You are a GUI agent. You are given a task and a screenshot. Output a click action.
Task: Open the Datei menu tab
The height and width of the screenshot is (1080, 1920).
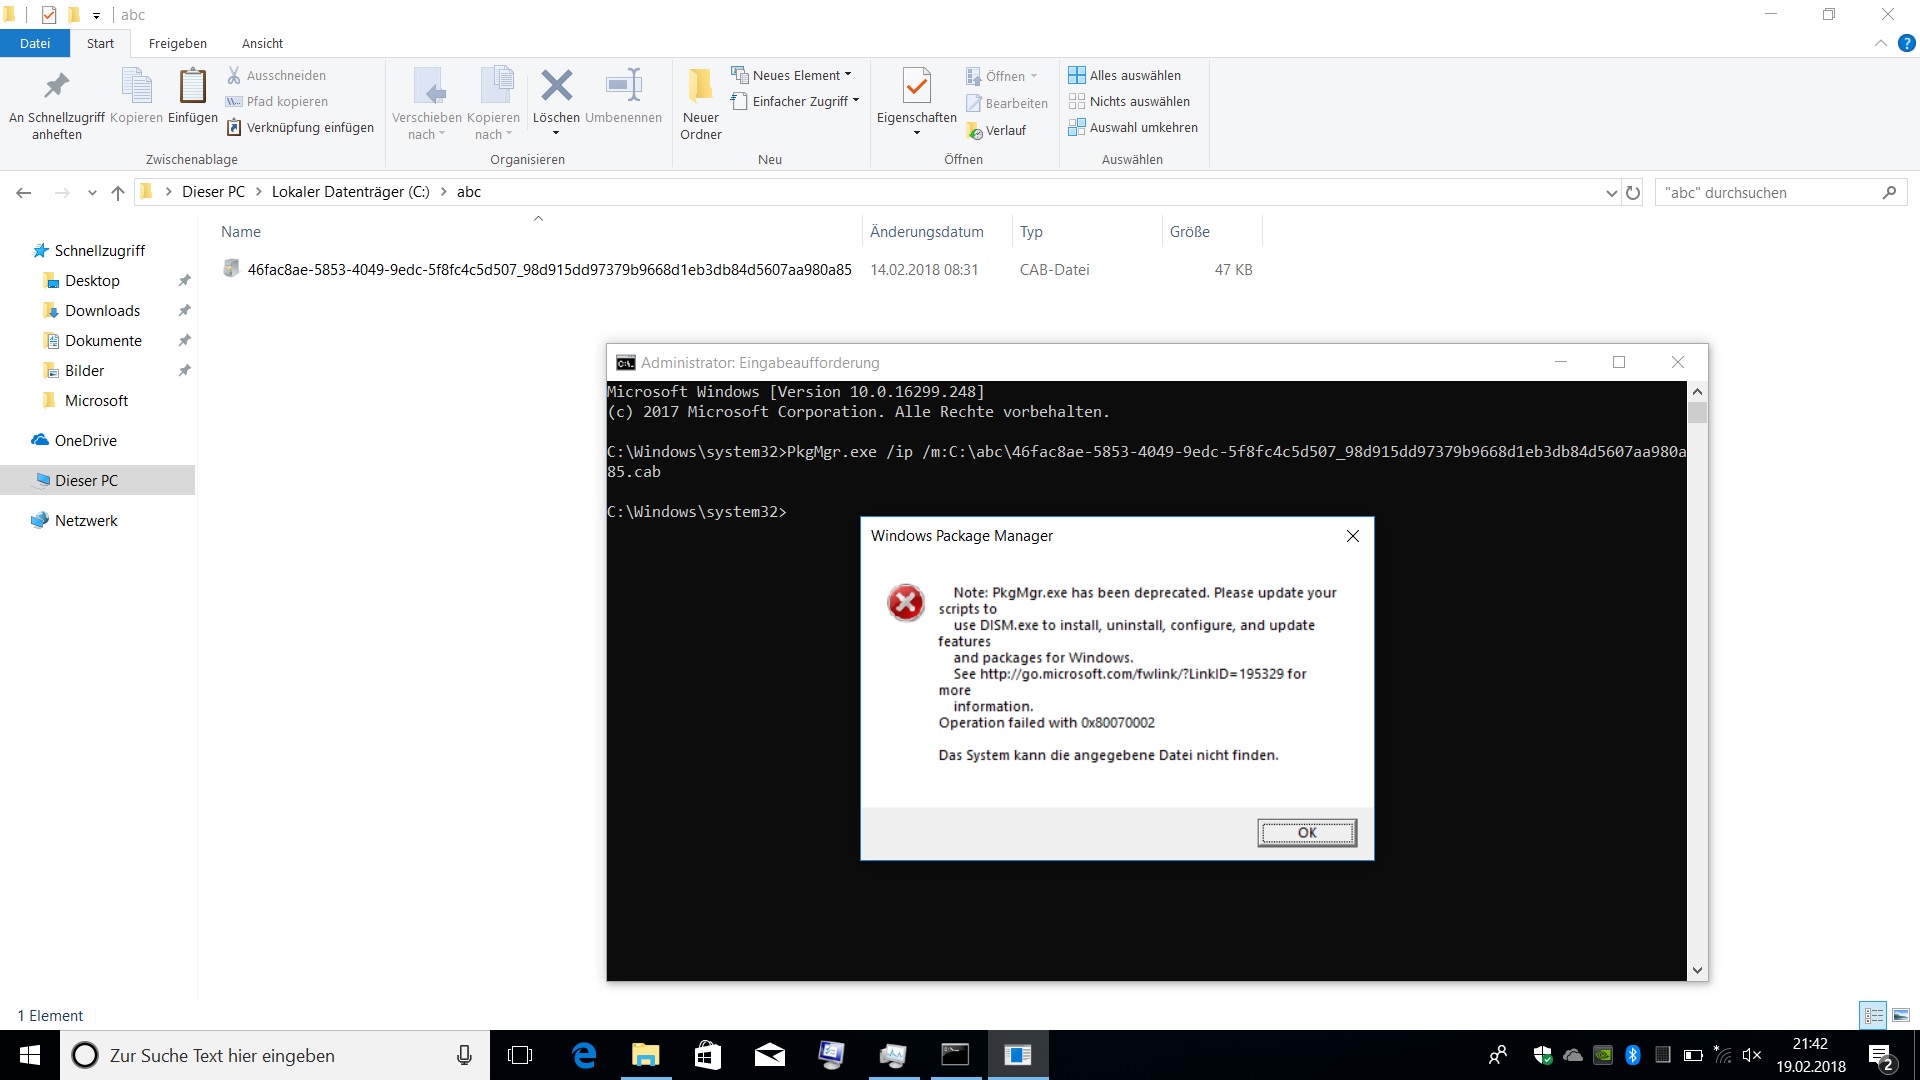[35, 43]
